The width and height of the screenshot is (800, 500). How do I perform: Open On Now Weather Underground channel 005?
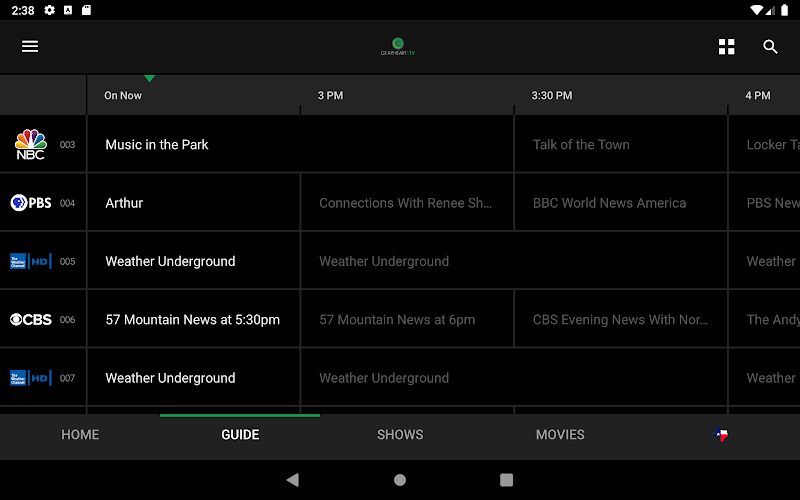(194, 261)
